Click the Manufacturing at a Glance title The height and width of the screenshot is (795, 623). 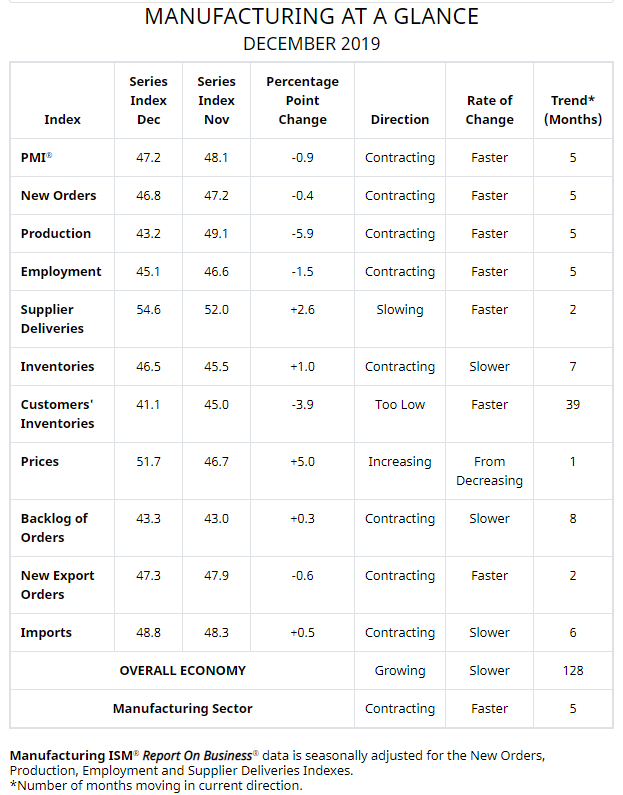click(311, 16)
